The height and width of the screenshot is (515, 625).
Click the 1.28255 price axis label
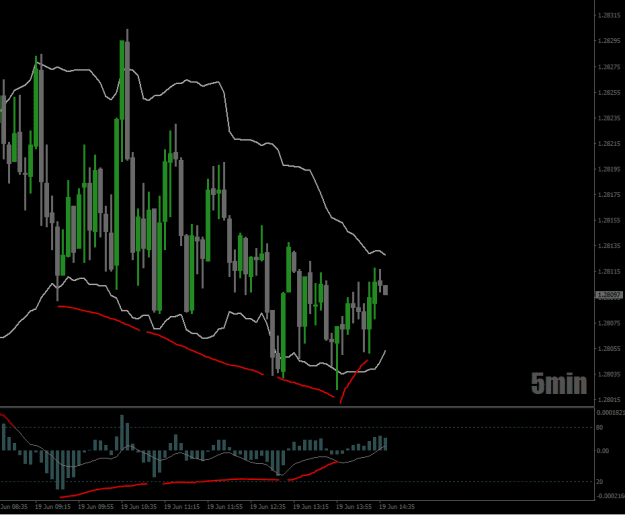point(609,92)
